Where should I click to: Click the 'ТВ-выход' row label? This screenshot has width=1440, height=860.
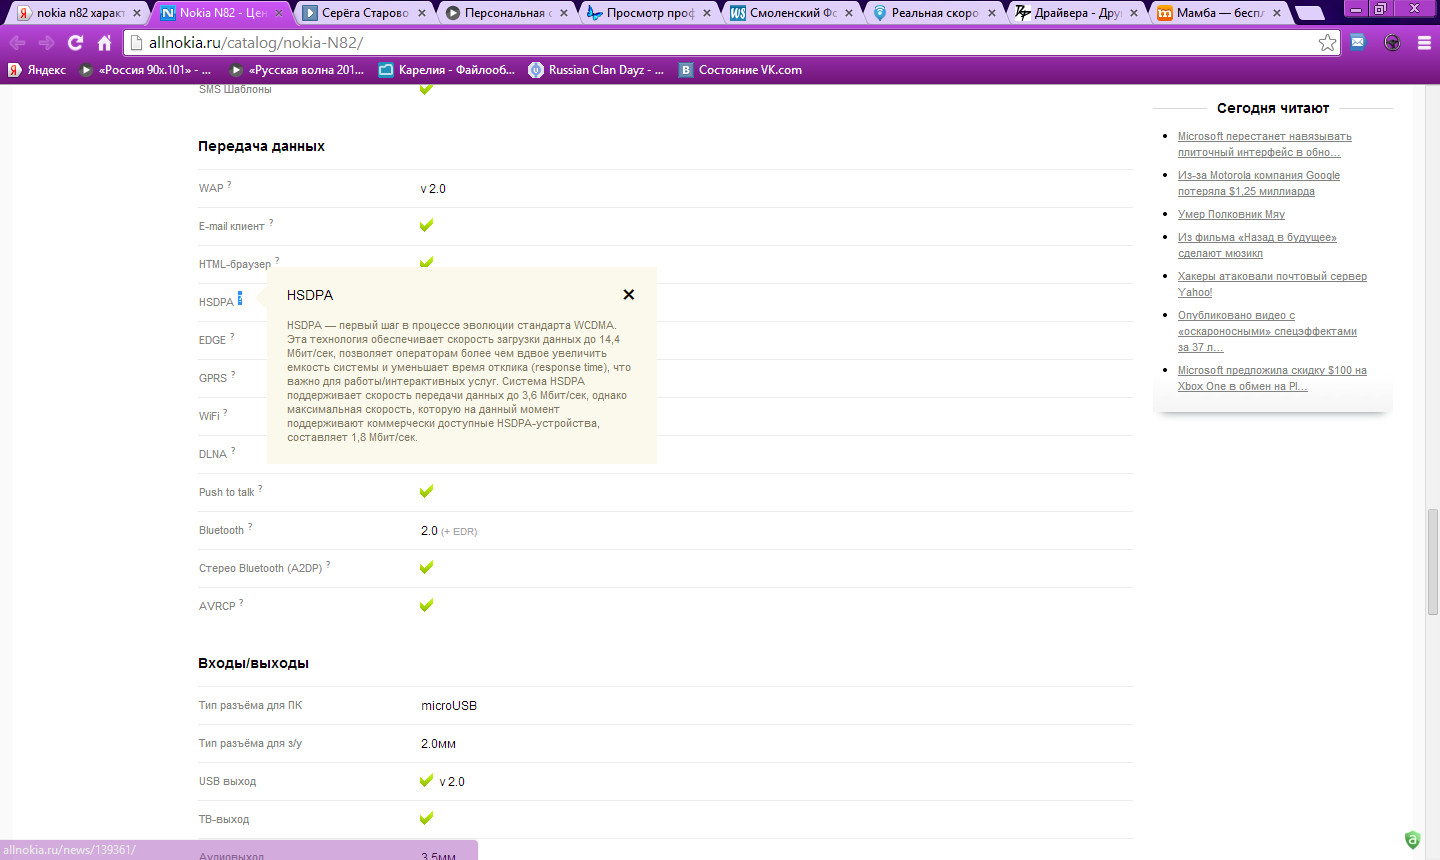tap(224, 820)
